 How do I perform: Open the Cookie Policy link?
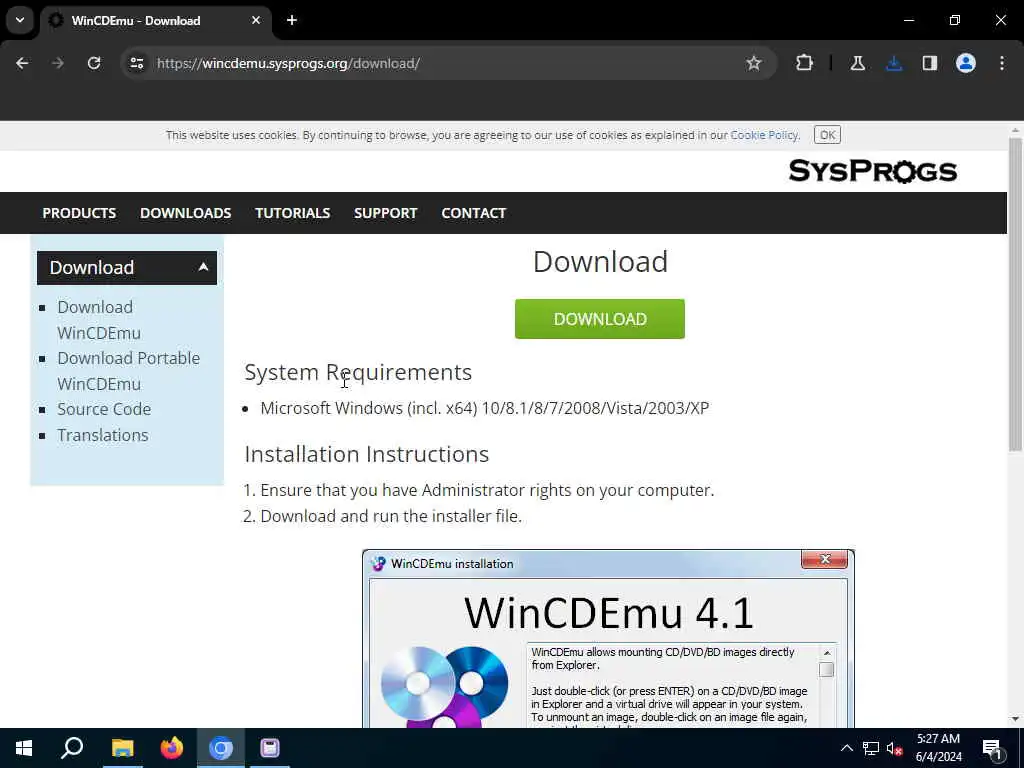pos(764,135)
